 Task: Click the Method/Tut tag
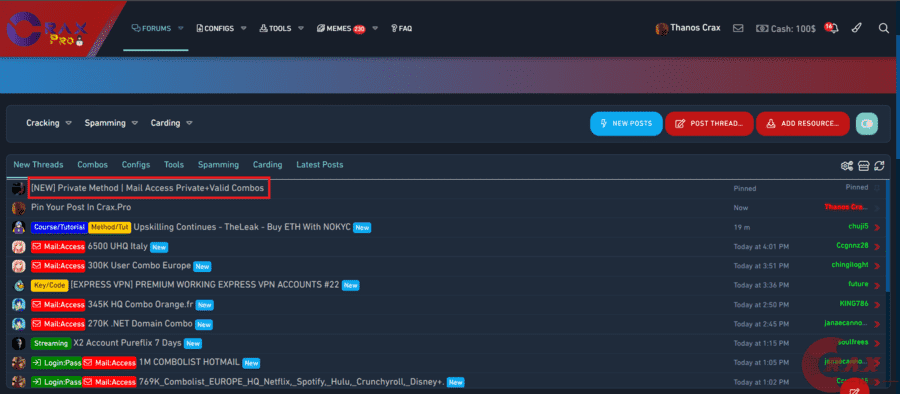(110, 227)
